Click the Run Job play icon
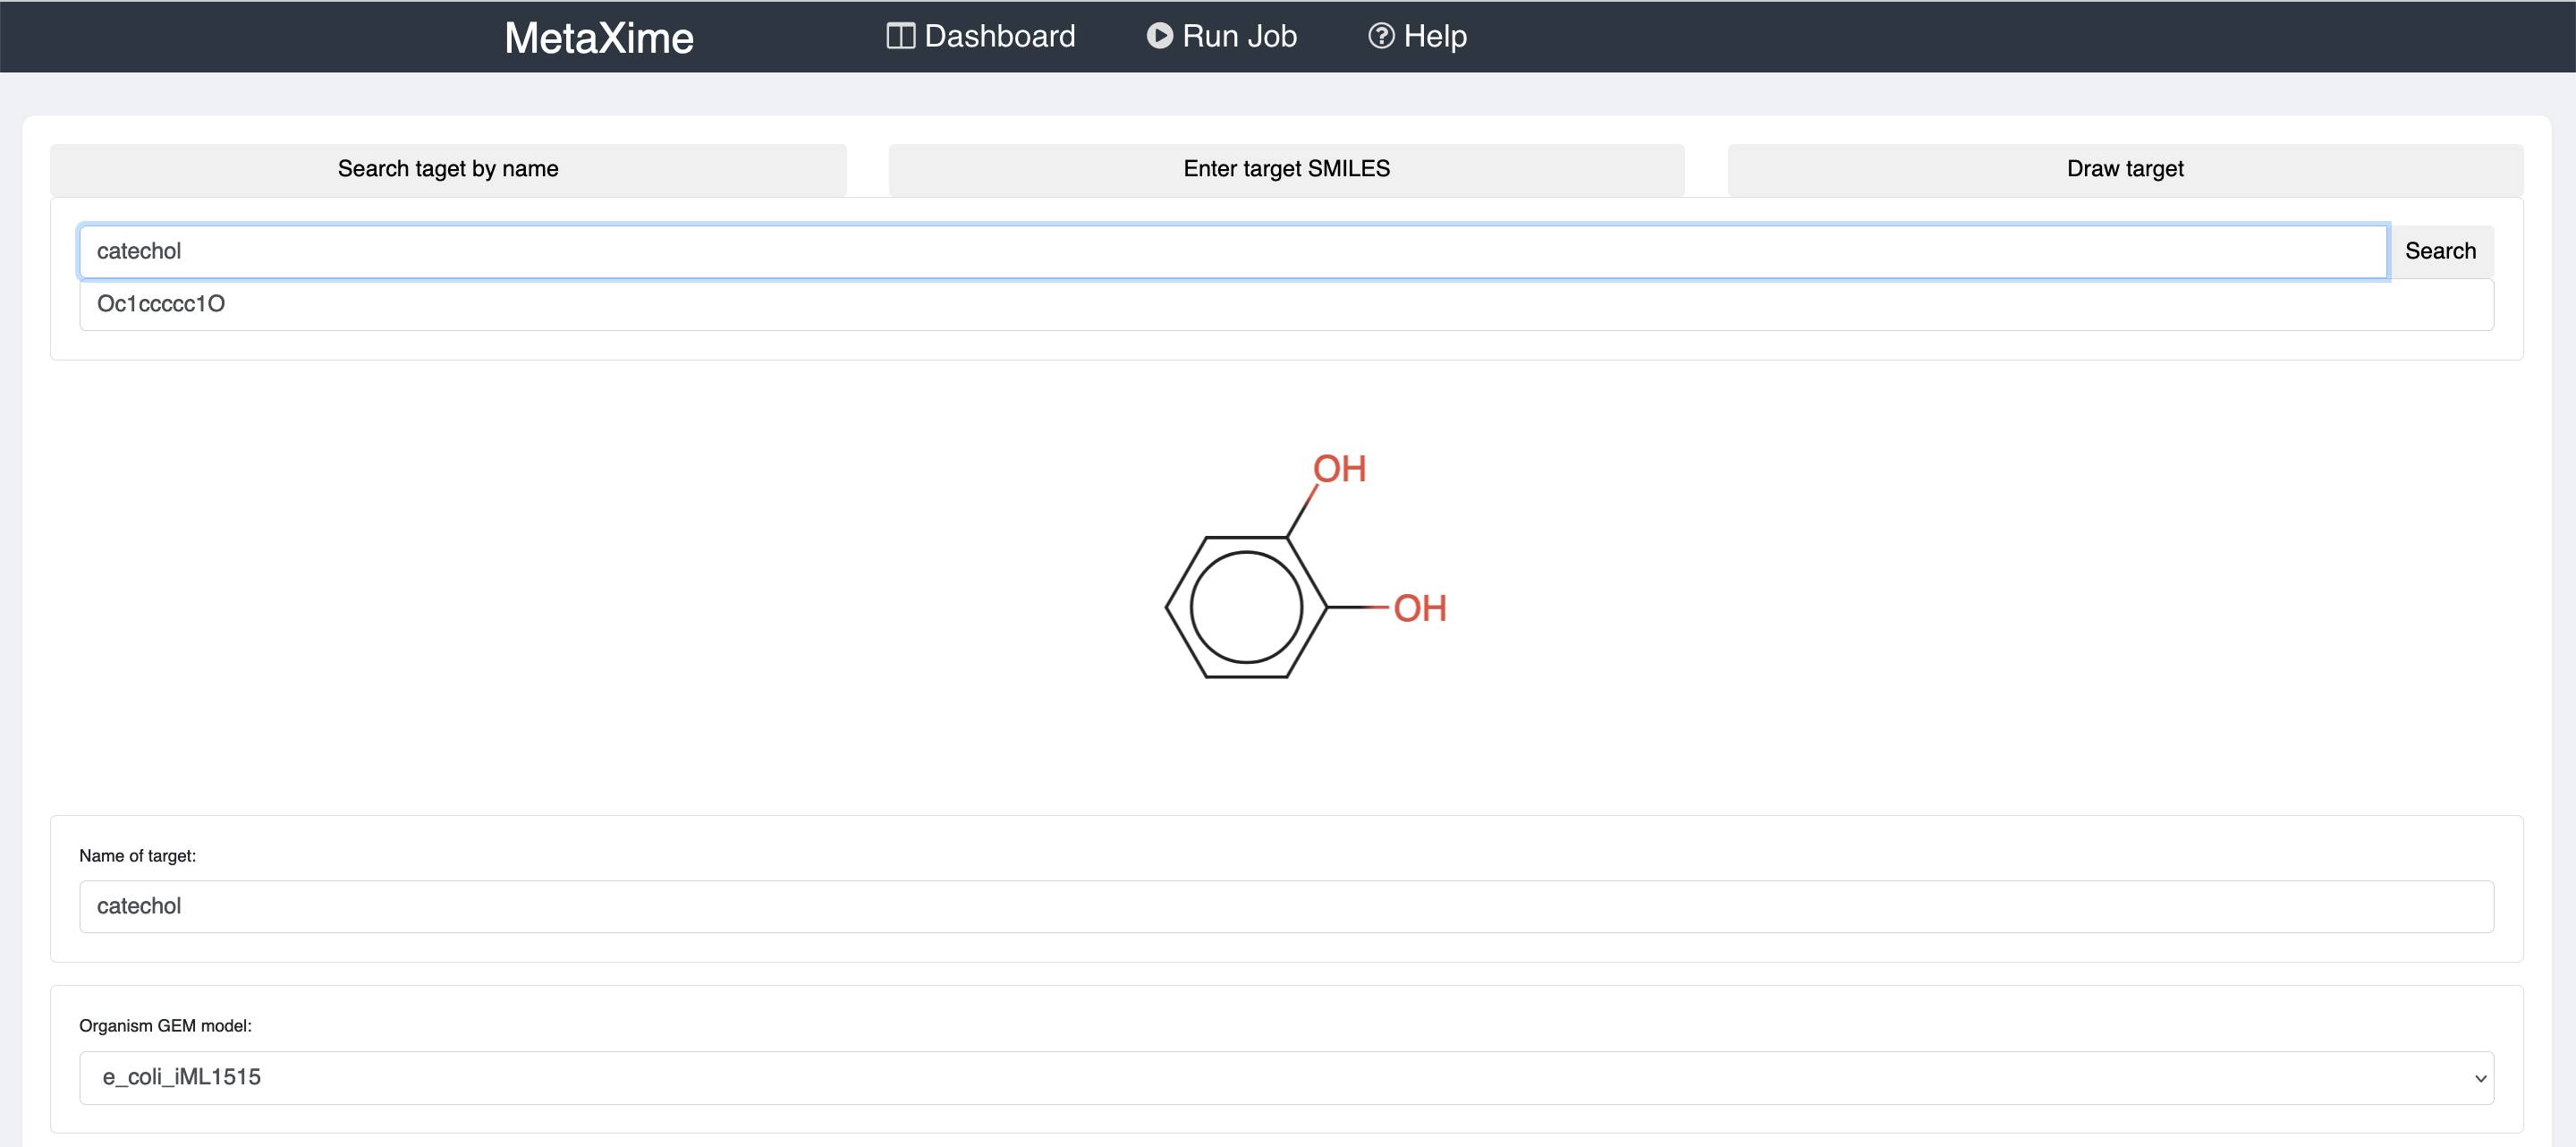 pos(1159,36)
